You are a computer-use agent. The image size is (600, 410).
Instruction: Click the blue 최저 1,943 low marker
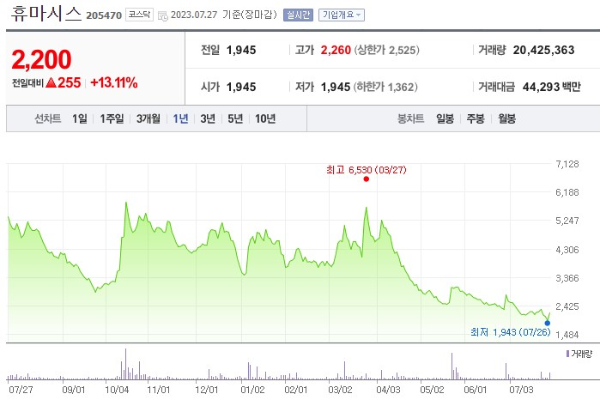pyautogui.click(x=547, y=323)
